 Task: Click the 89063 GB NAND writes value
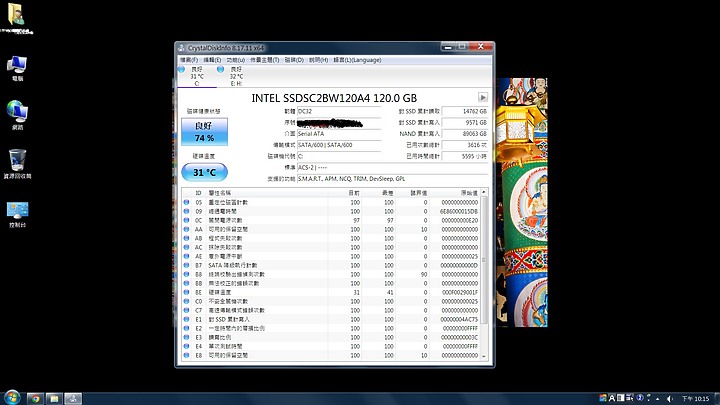click(x=465, y=134)
